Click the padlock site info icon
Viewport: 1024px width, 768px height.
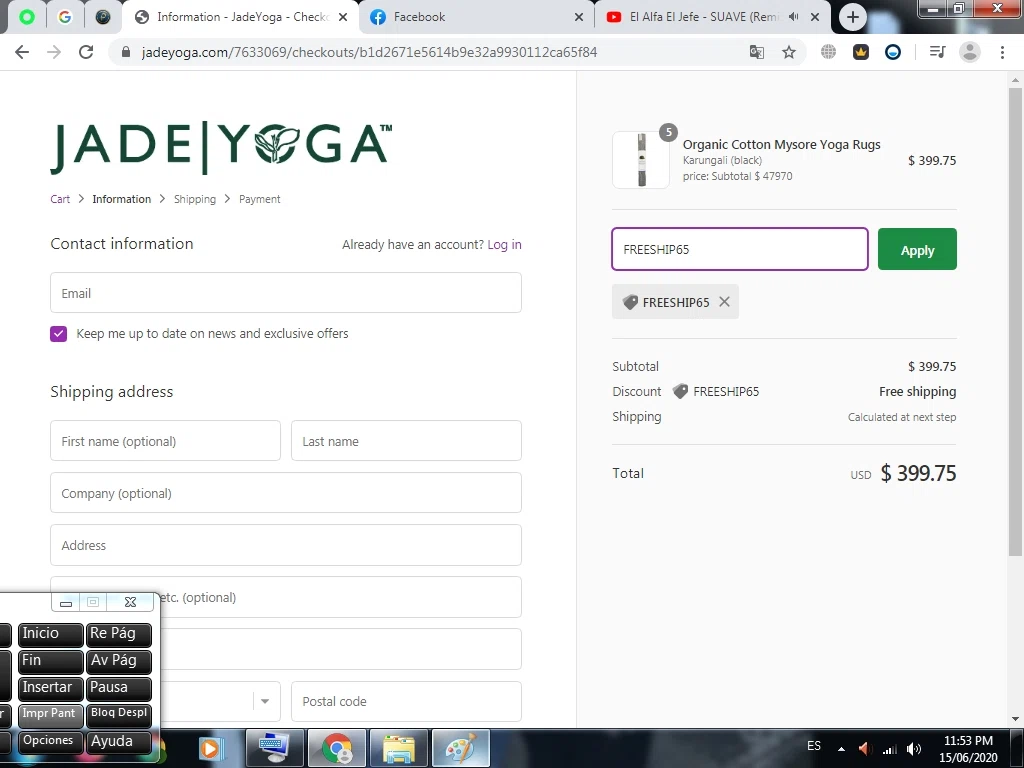tap(126, 52)
